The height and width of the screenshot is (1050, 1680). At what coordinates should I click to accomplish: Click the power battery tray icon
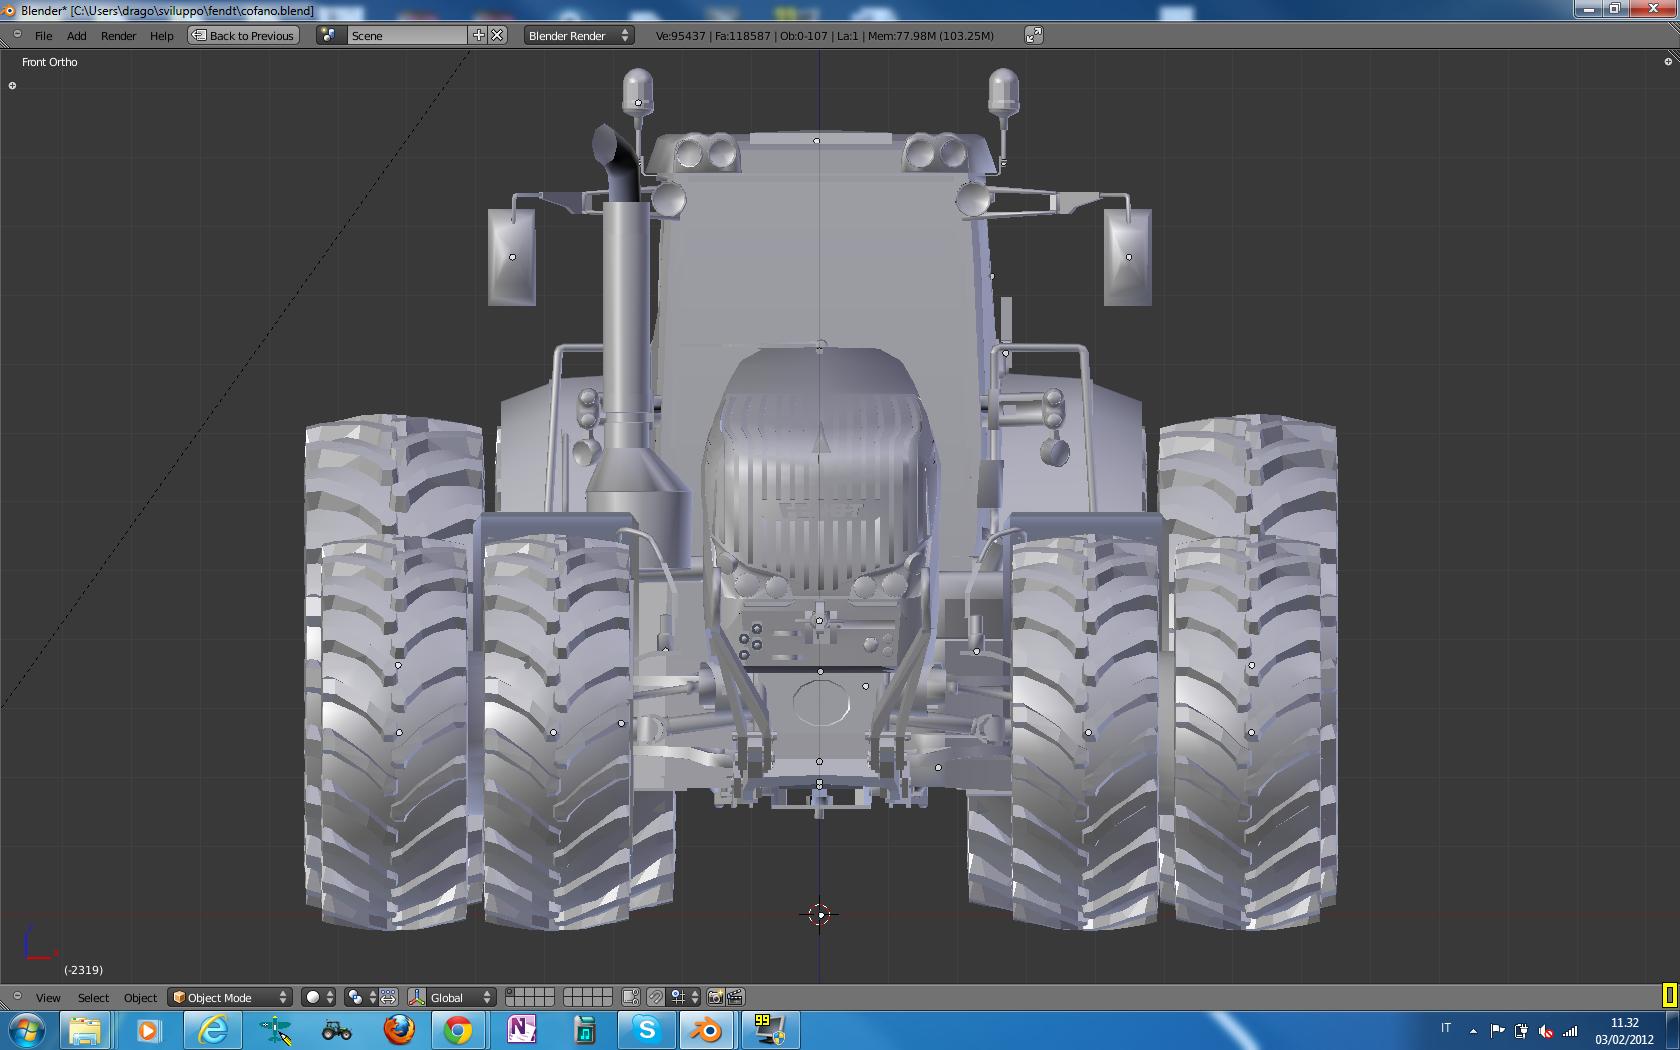point(1521,1030)
